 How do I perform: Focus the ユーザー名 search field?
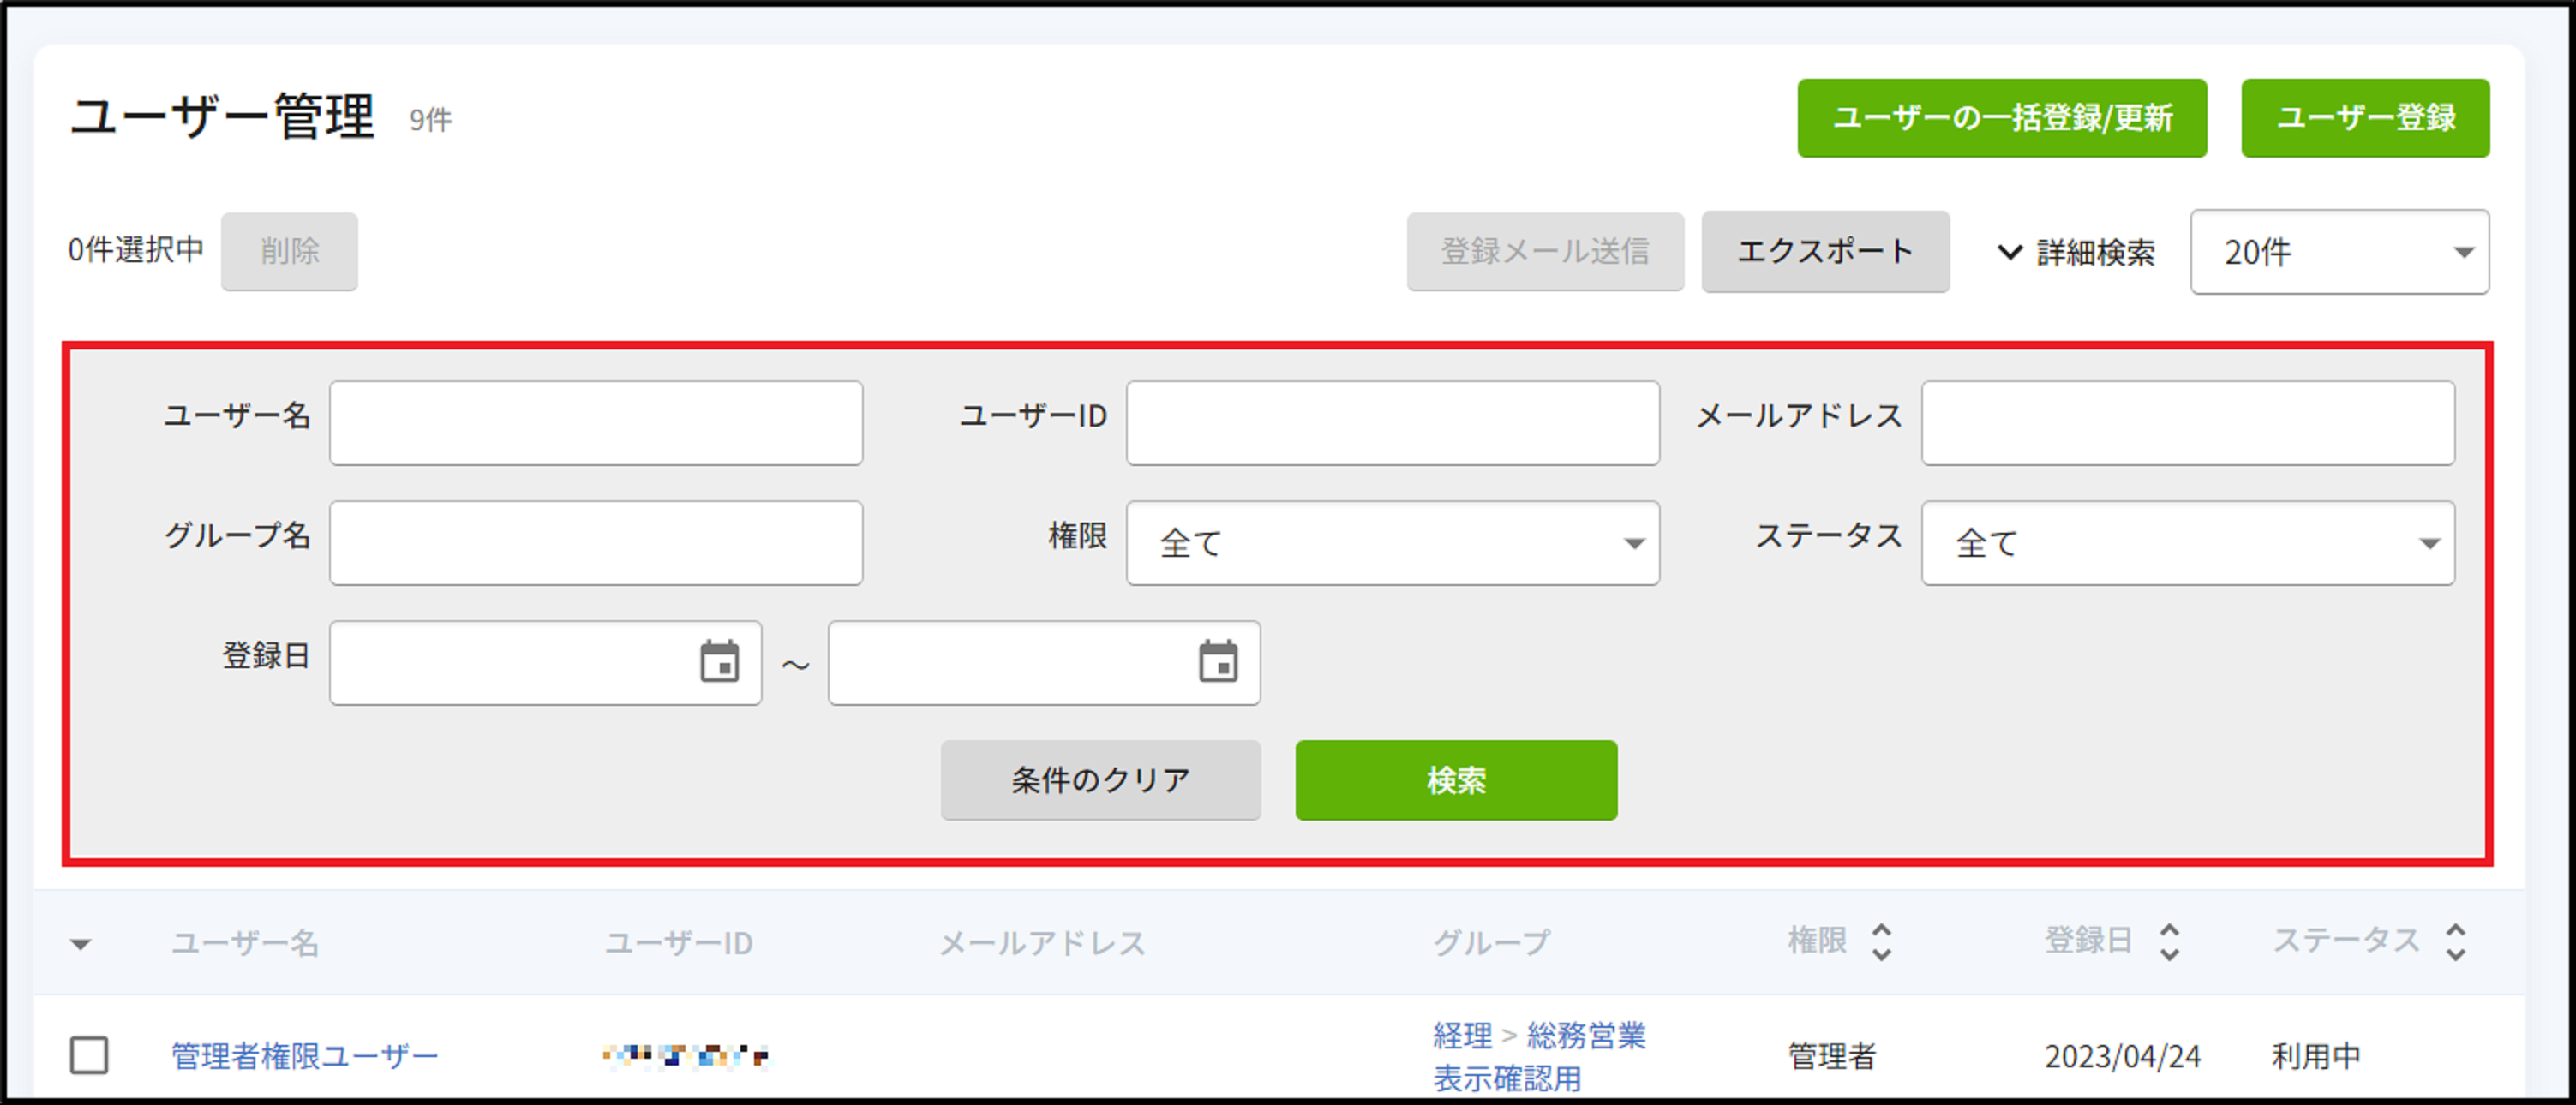click(x=596, y=423)
